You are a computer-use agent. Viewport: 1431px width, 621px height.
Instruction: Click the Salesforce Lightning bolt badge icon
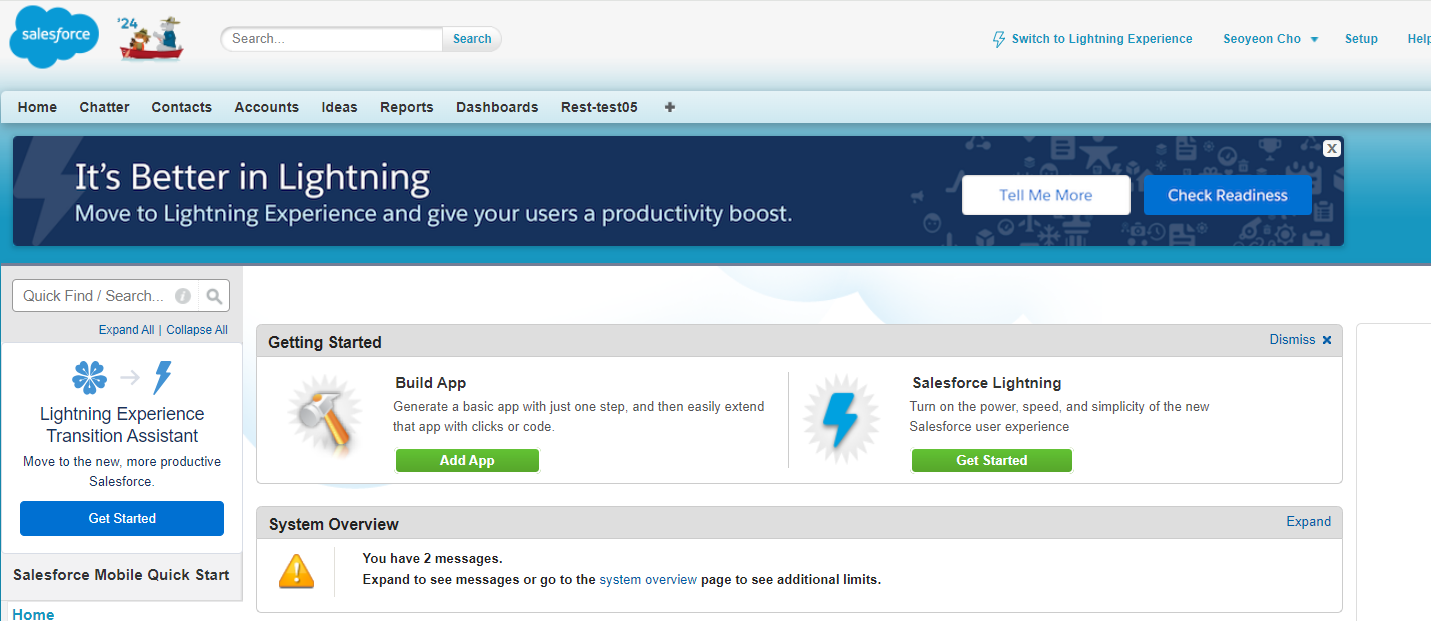[x=841, y=418]
